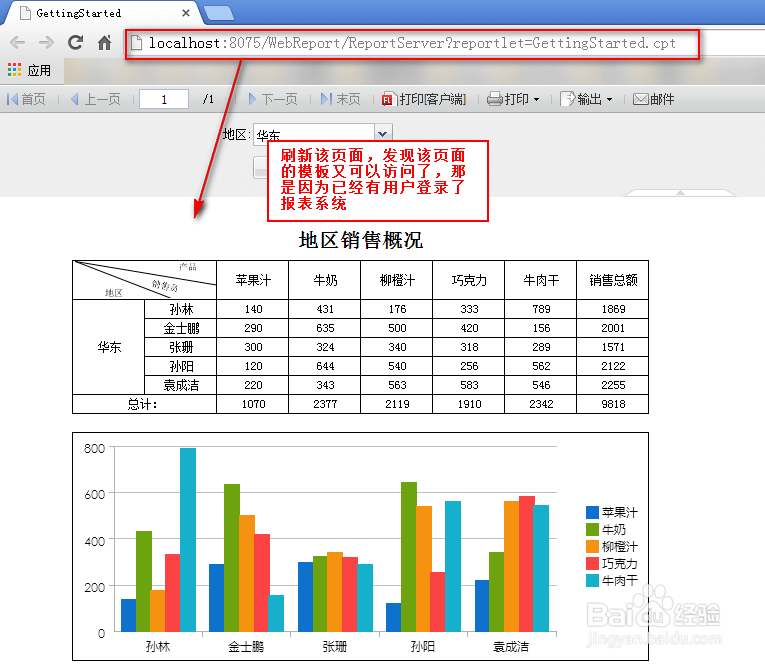Click the page number input field
The width and height of the screenshot is (765, 666).
click(x=164, y=100)
